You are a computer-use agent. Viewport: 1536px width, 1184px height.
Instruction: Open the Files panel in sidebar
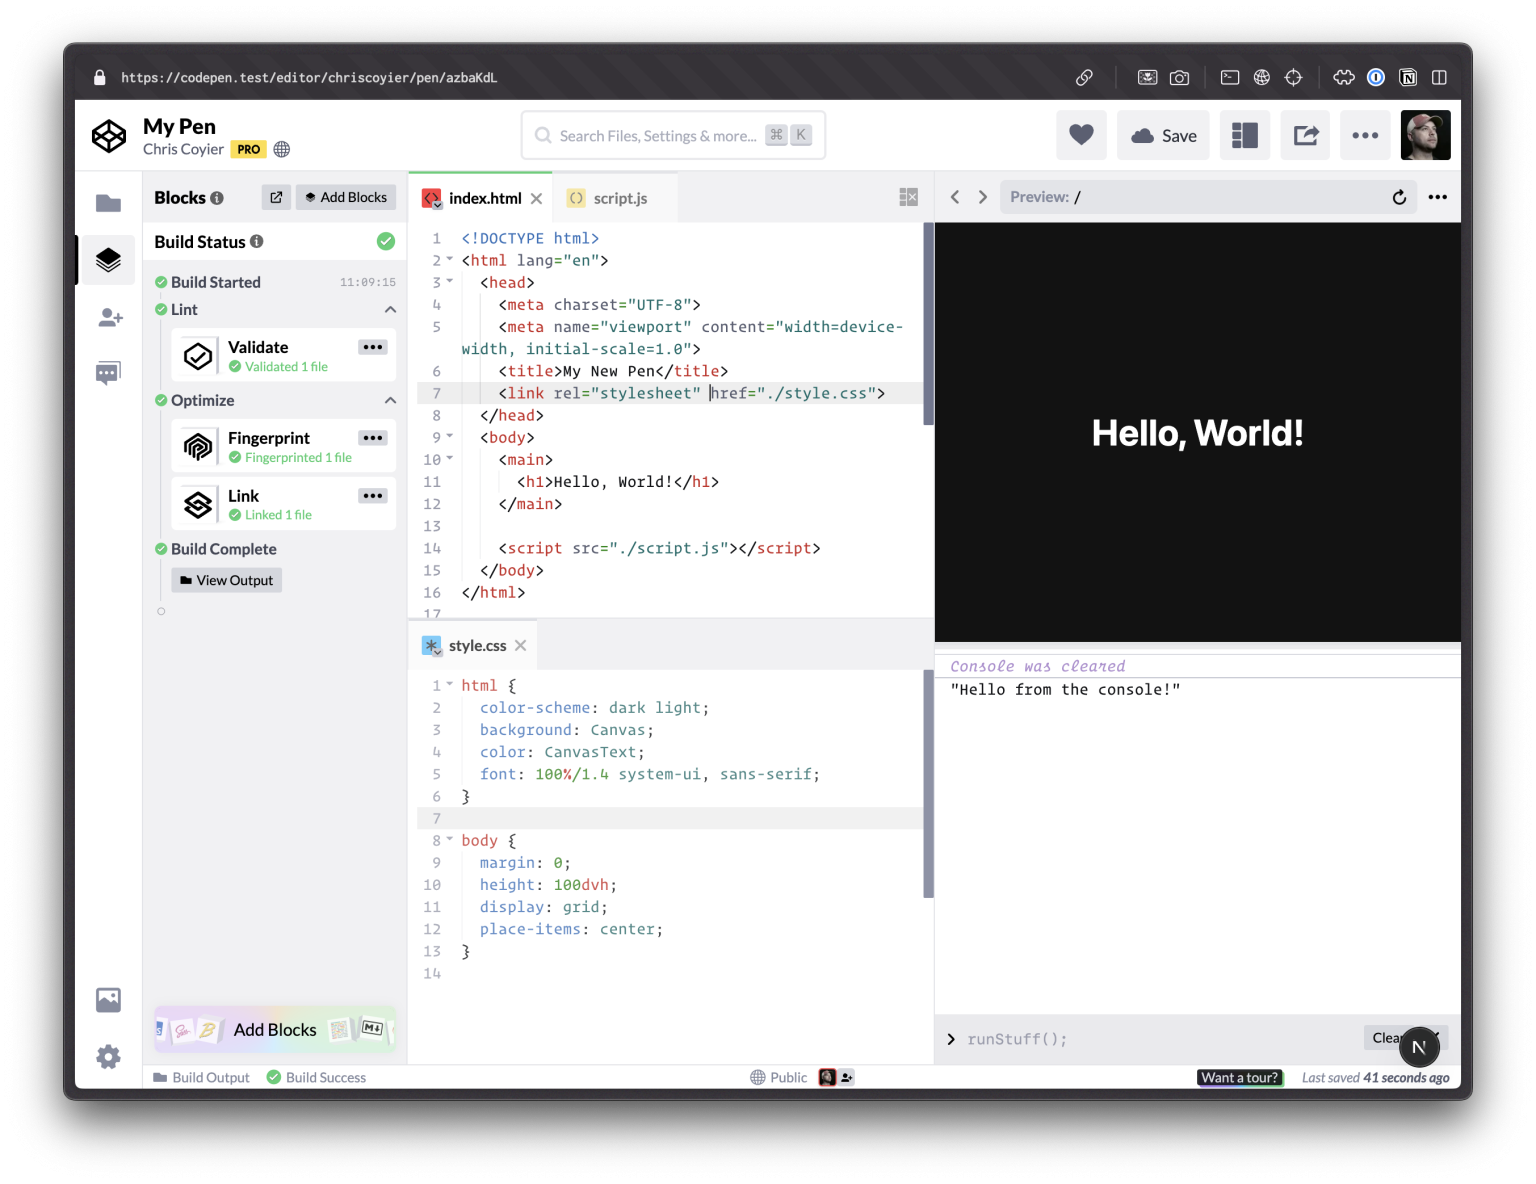pos(108,204)
